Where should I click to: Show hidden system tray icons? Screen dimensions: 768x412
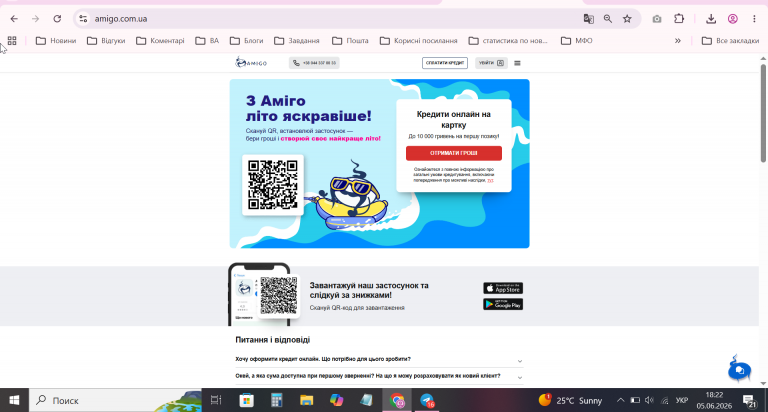coord(620,400)
